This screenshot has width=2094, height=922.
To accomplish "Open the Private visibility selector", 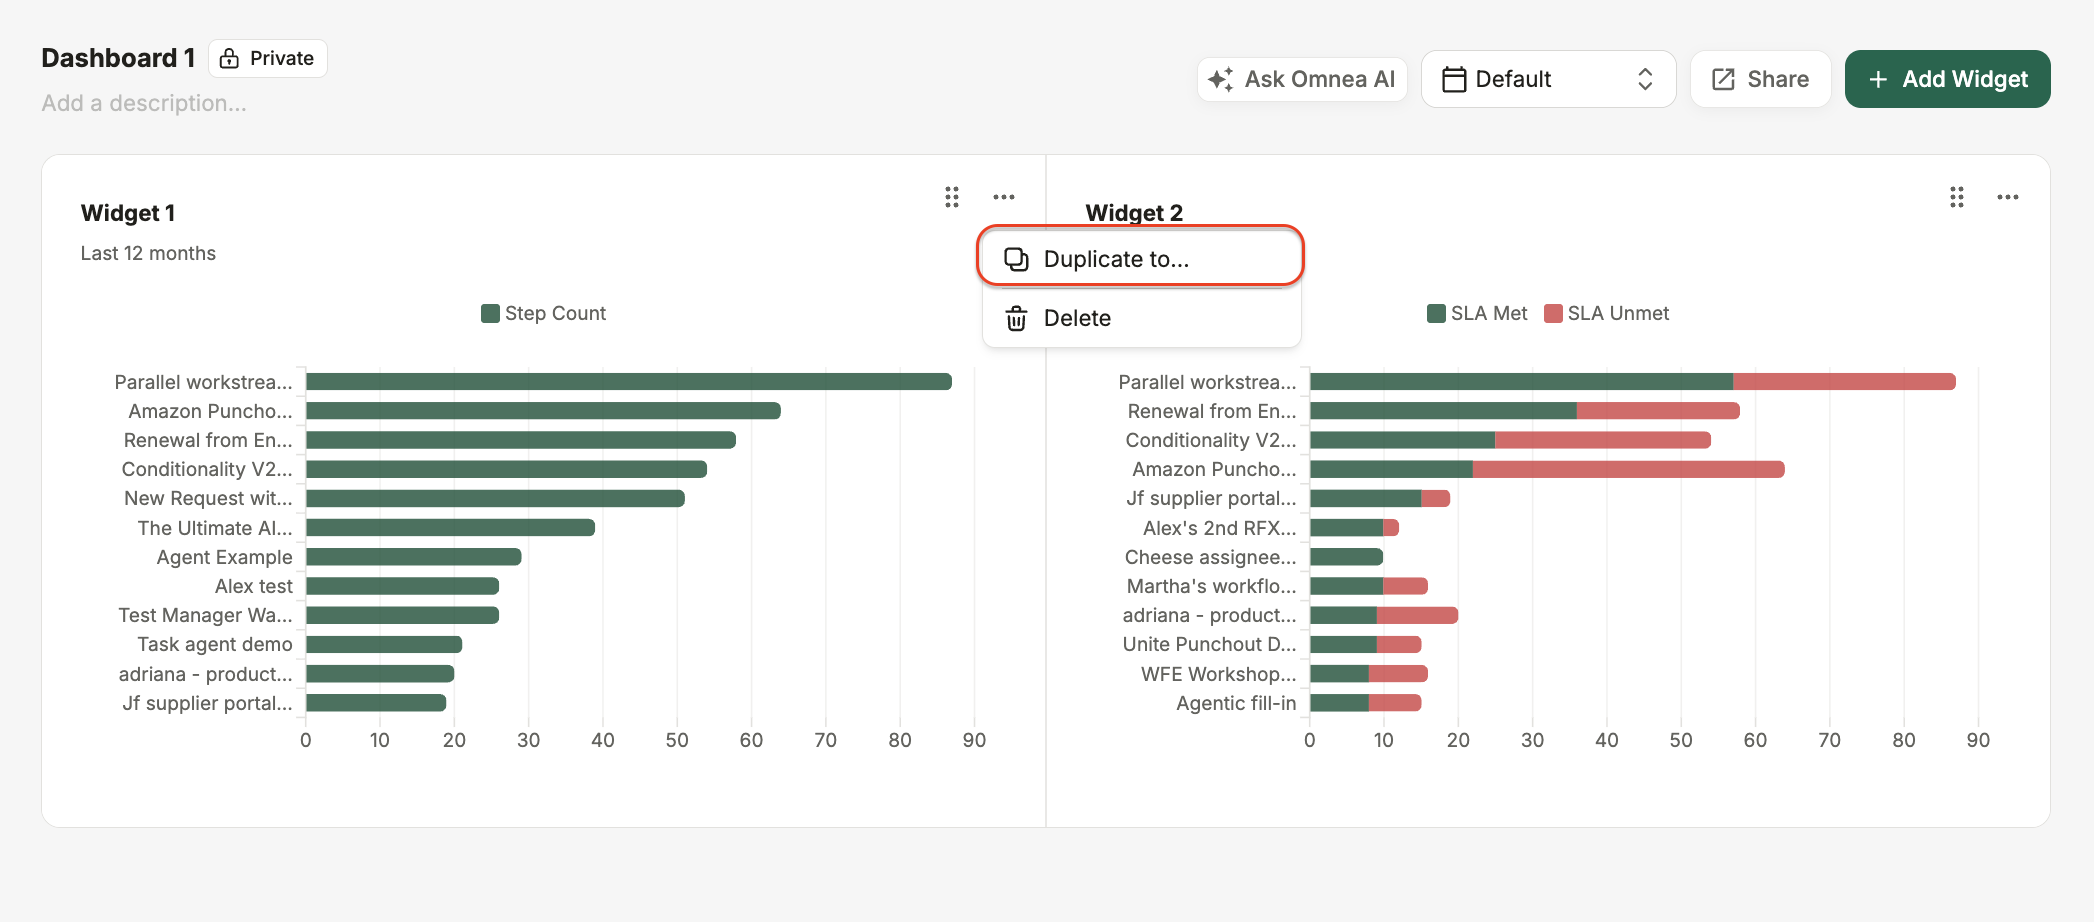I will click(x=268, y=58).
